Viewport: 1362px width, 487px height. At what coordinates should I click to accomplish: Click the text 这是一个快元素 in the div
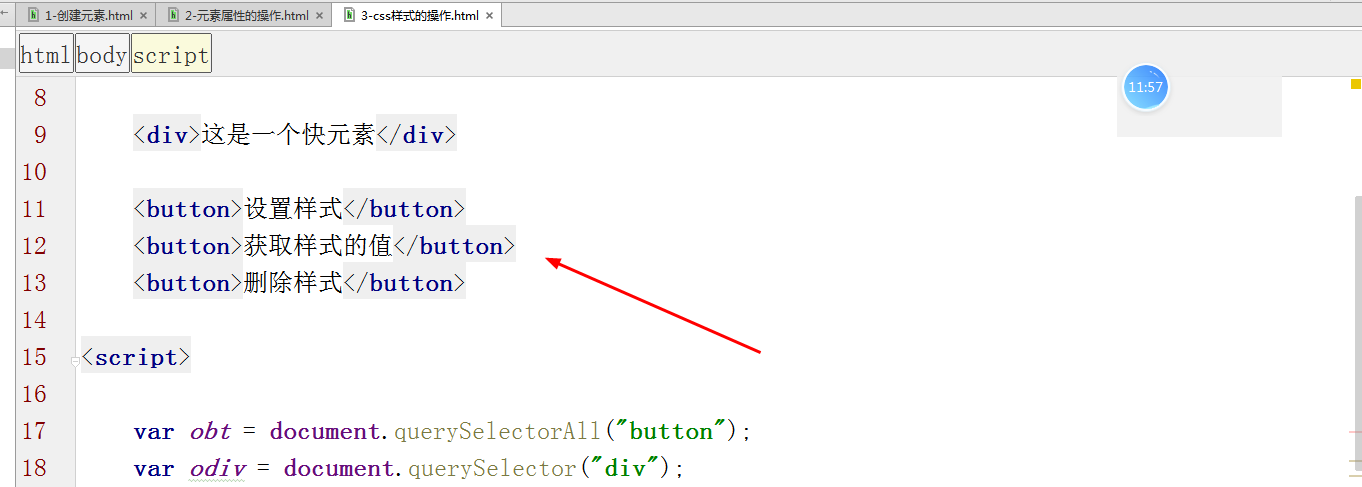pyautogui.click(x=289, y=135)
